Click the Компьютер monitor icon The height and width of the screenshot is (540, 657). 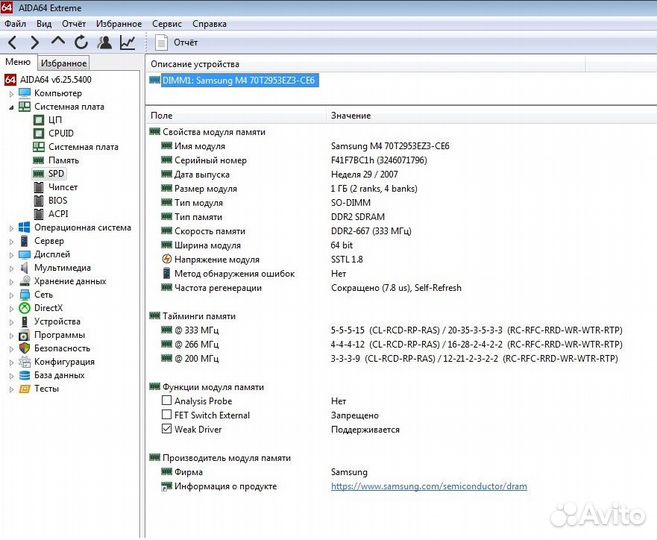click(x=25, y=93)
